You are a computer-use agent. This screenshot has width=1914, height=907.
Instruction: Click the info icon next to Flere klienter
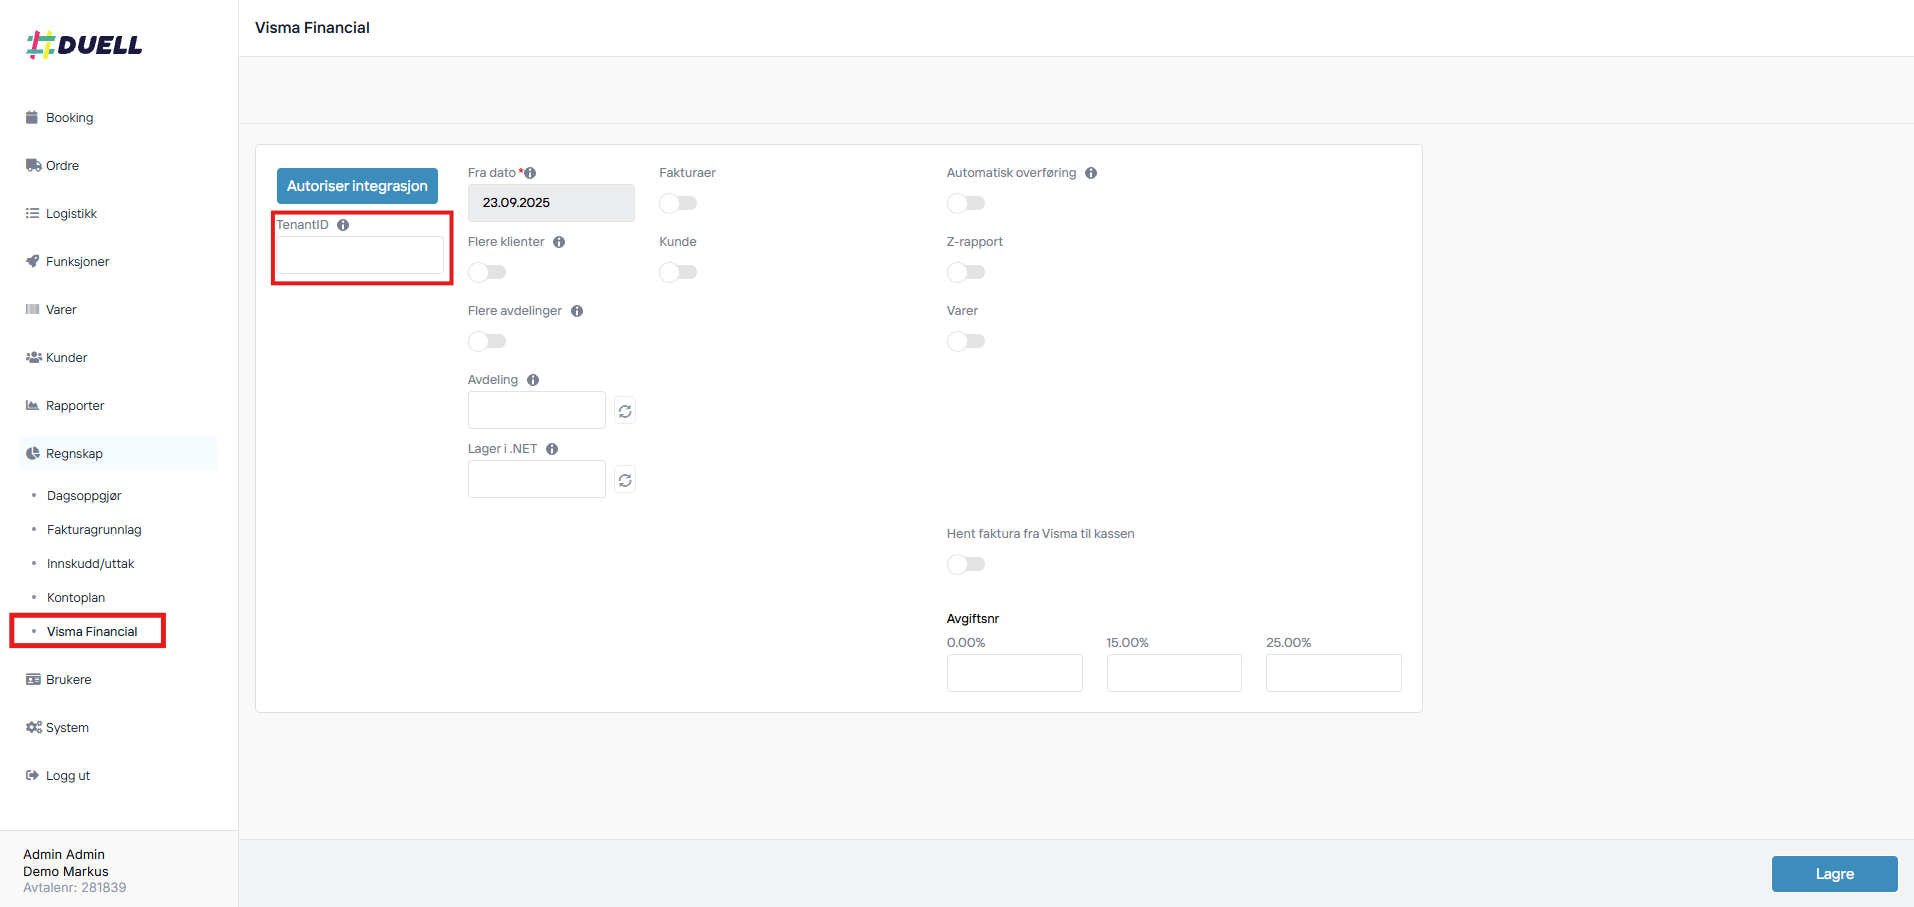point(559,242)
